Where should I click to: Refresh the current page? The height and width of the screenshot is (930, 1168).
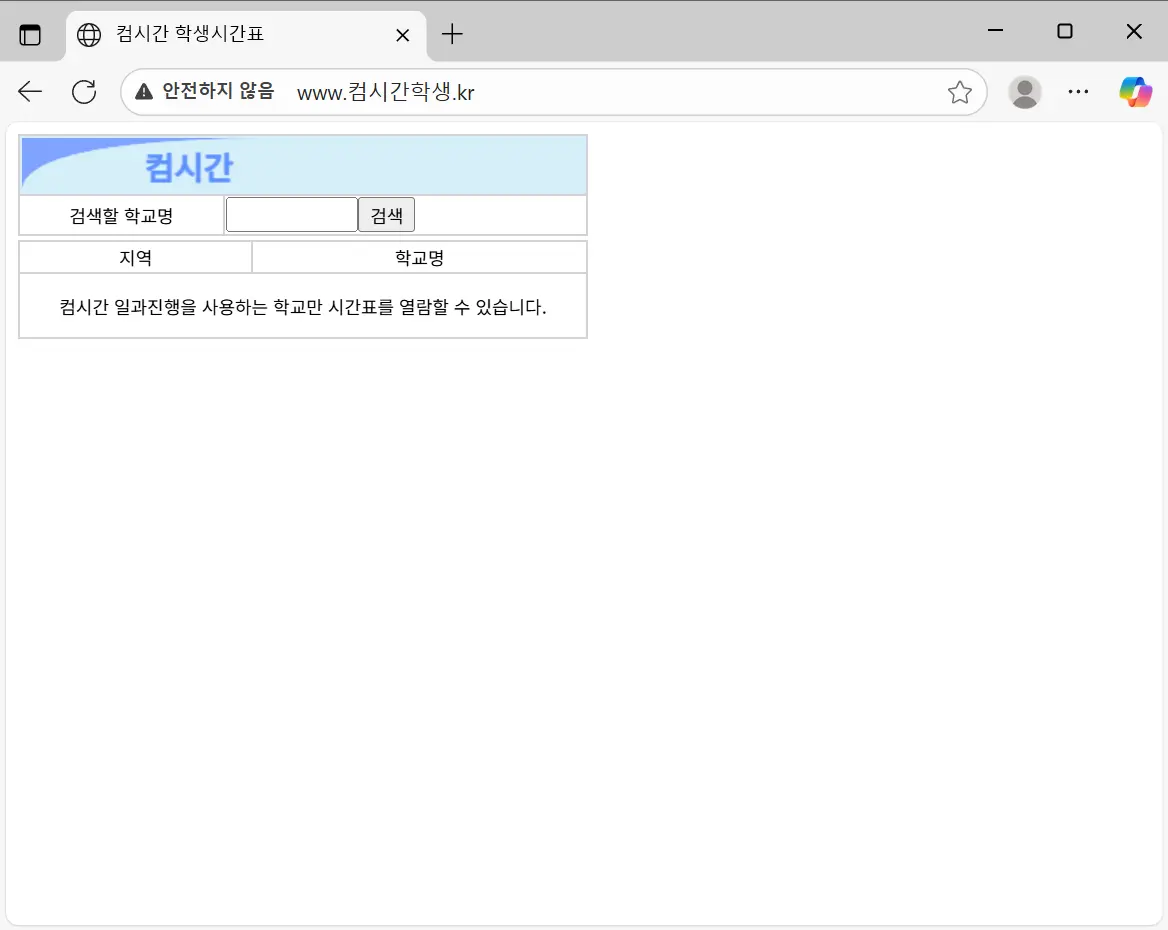(x=84, y=91)
